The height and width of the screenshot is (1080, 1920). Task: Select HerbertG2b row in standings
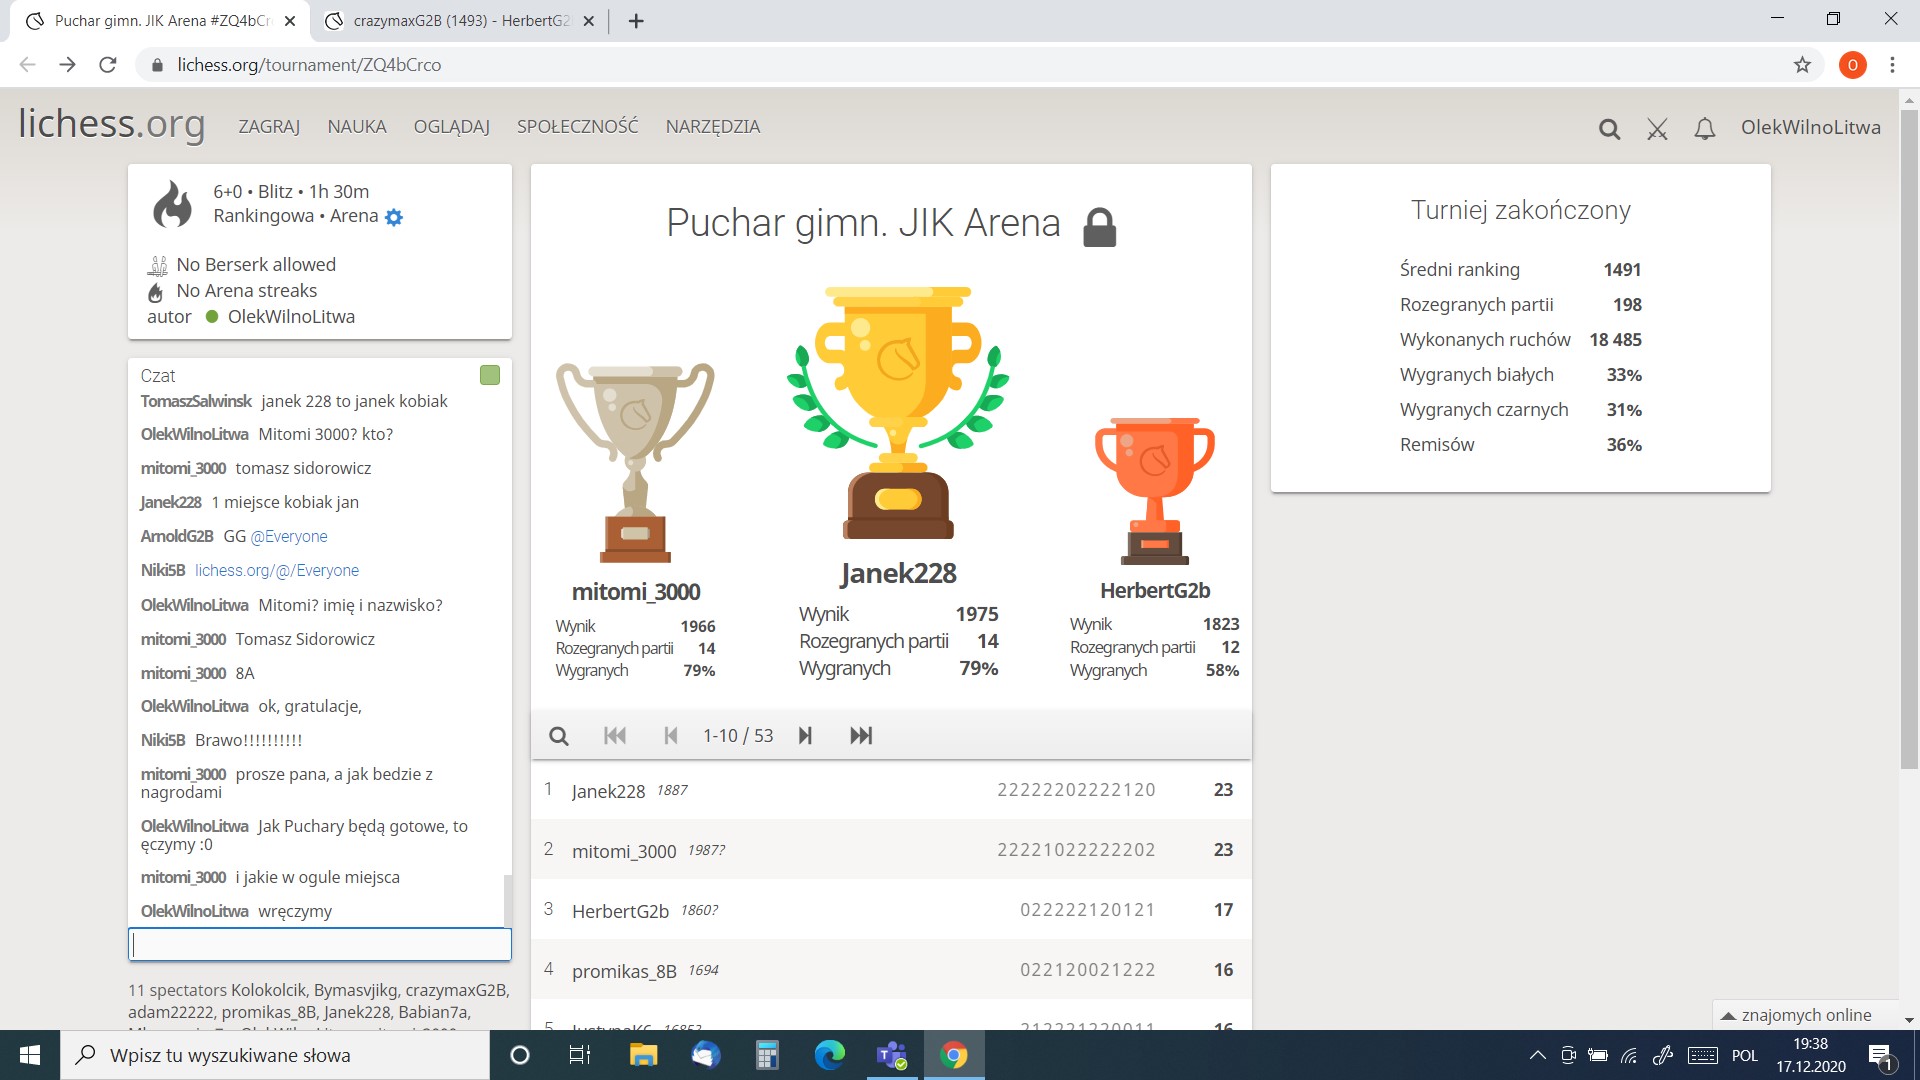tap(891, 910)
